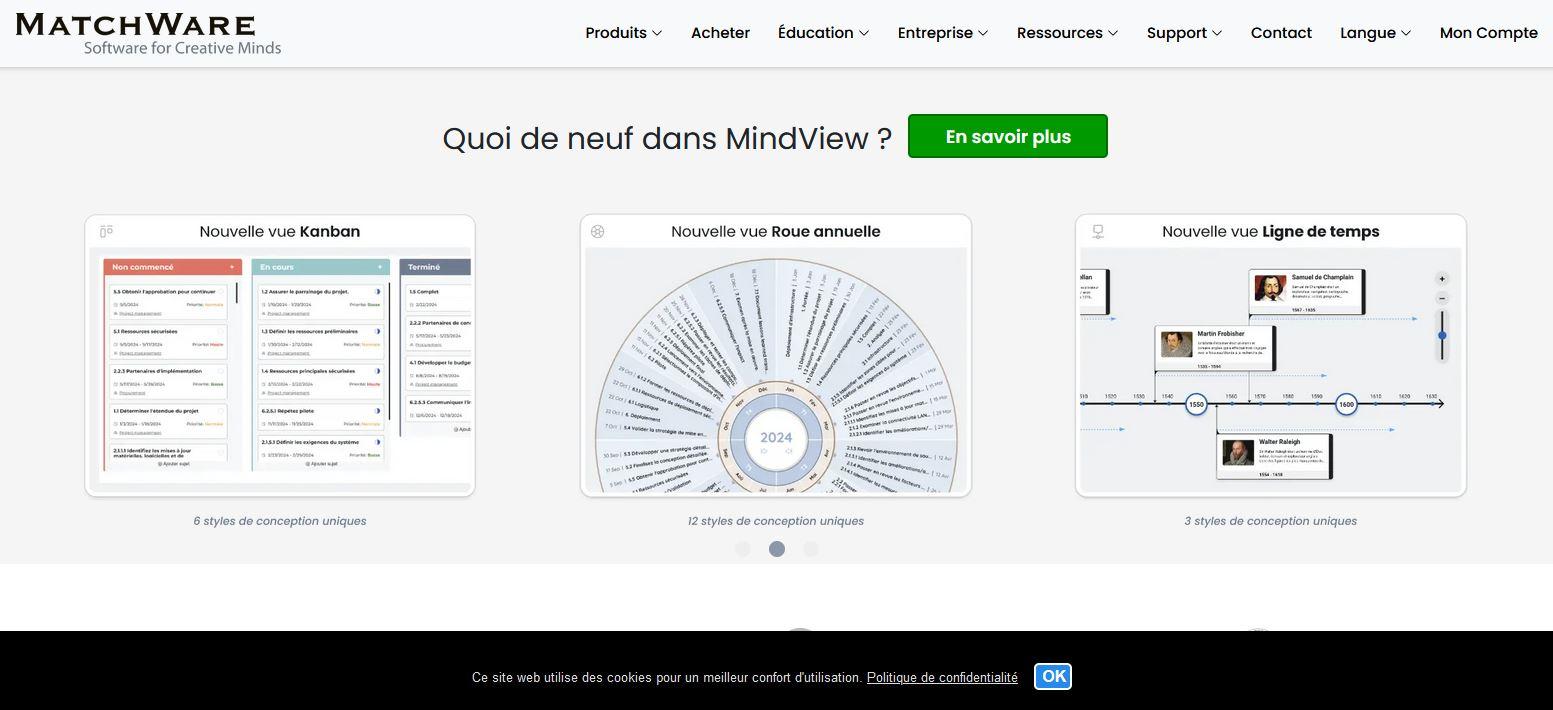
Task: Click the Terminé column header
Action: [x=435, y=267]
